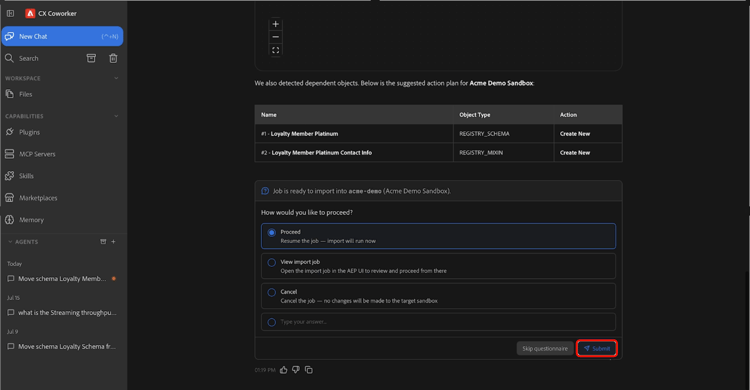This screenshot has height=390, width=750.
Task: Select the custom answer radio button
Action: click(272, 322)
